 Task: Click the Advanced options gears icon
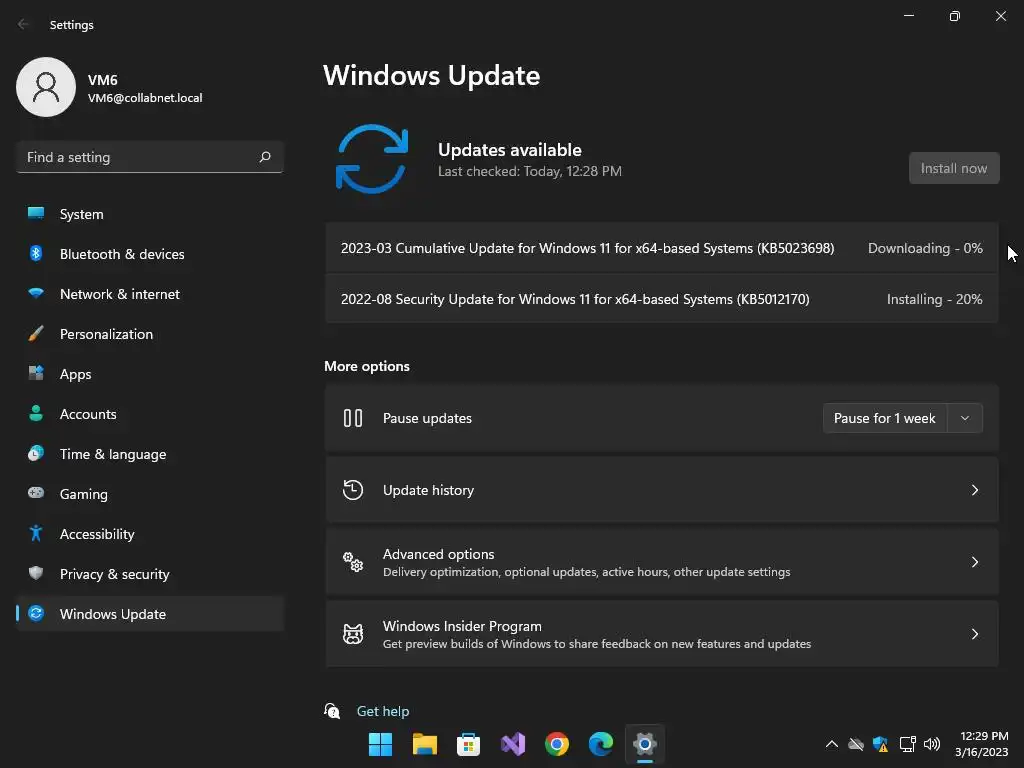click(x=353, y=562)
